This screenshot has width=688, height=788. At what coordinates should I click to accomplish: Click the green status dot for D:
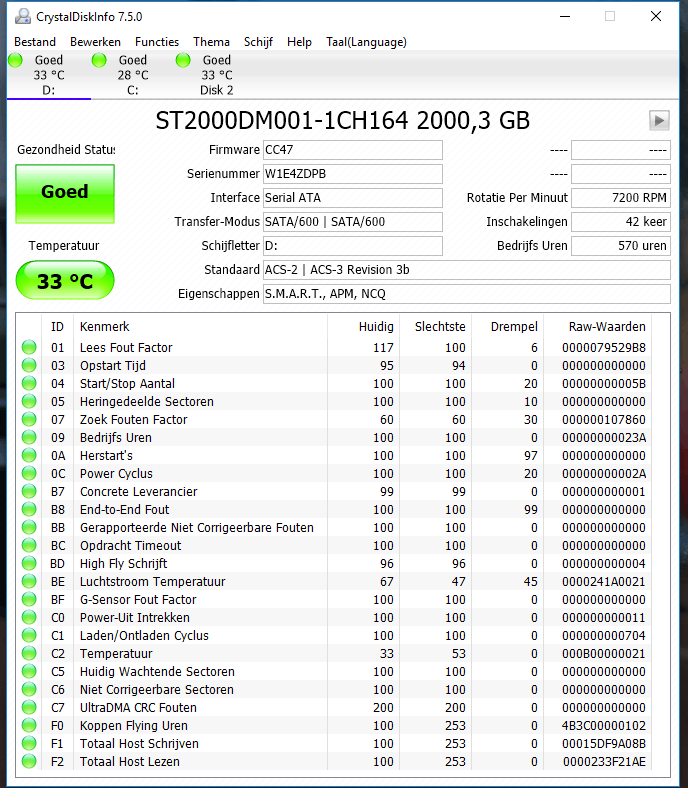coord(16,60)
